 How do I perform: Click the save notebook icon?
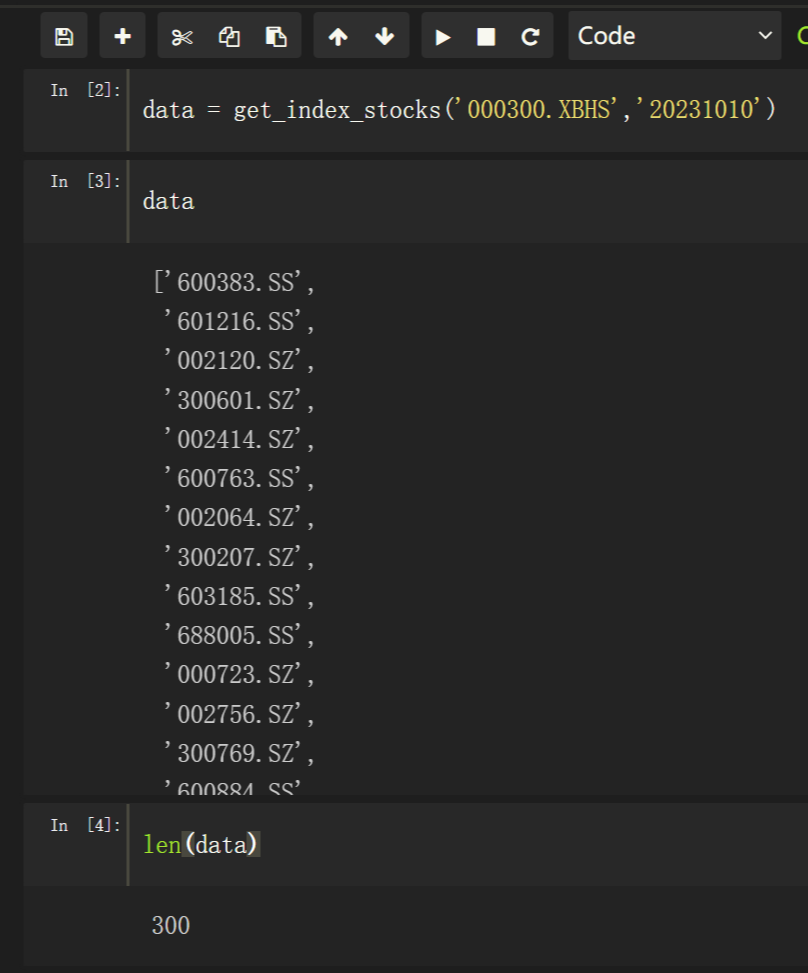(x=64, y=37)
